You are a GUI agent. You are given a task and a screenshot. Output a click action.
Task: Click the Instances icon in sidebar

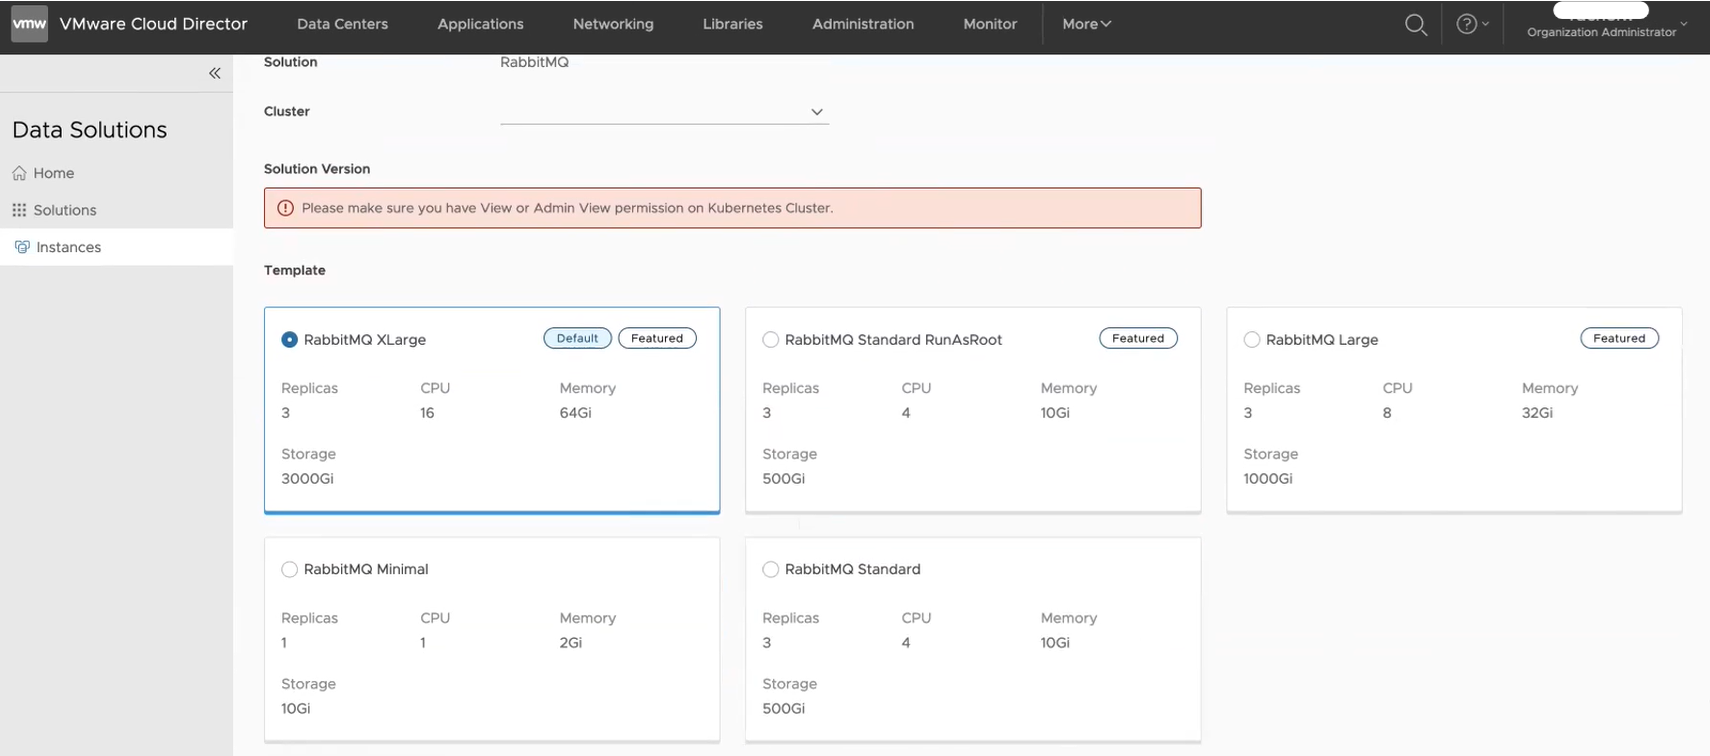22,247
